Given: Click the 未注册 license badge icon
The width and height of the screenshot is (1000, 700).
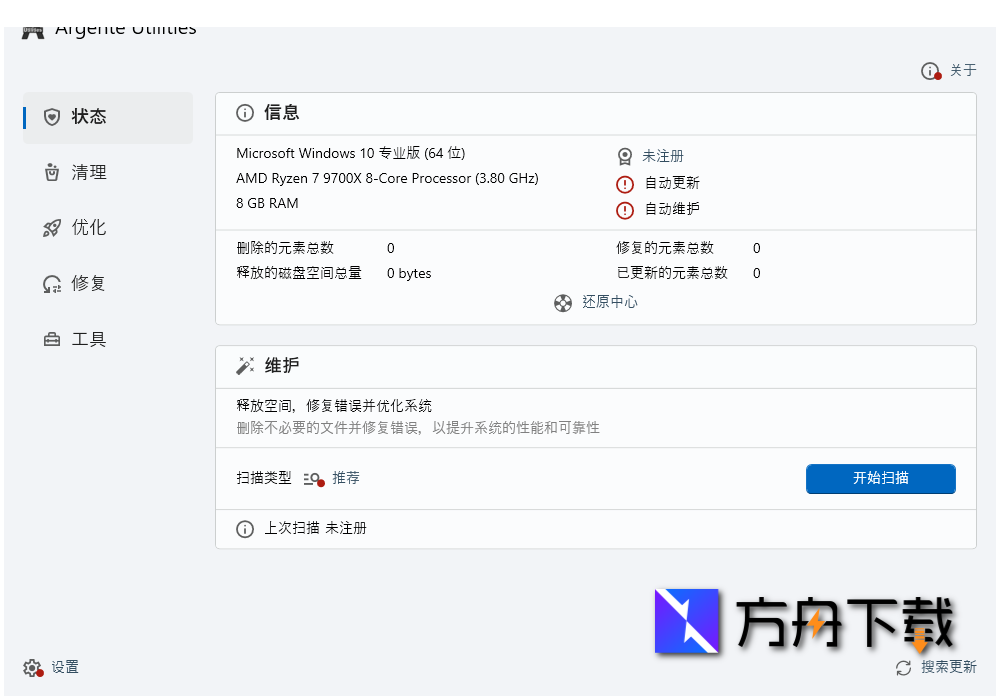Looking at the screenshot, I should (625, 157).
